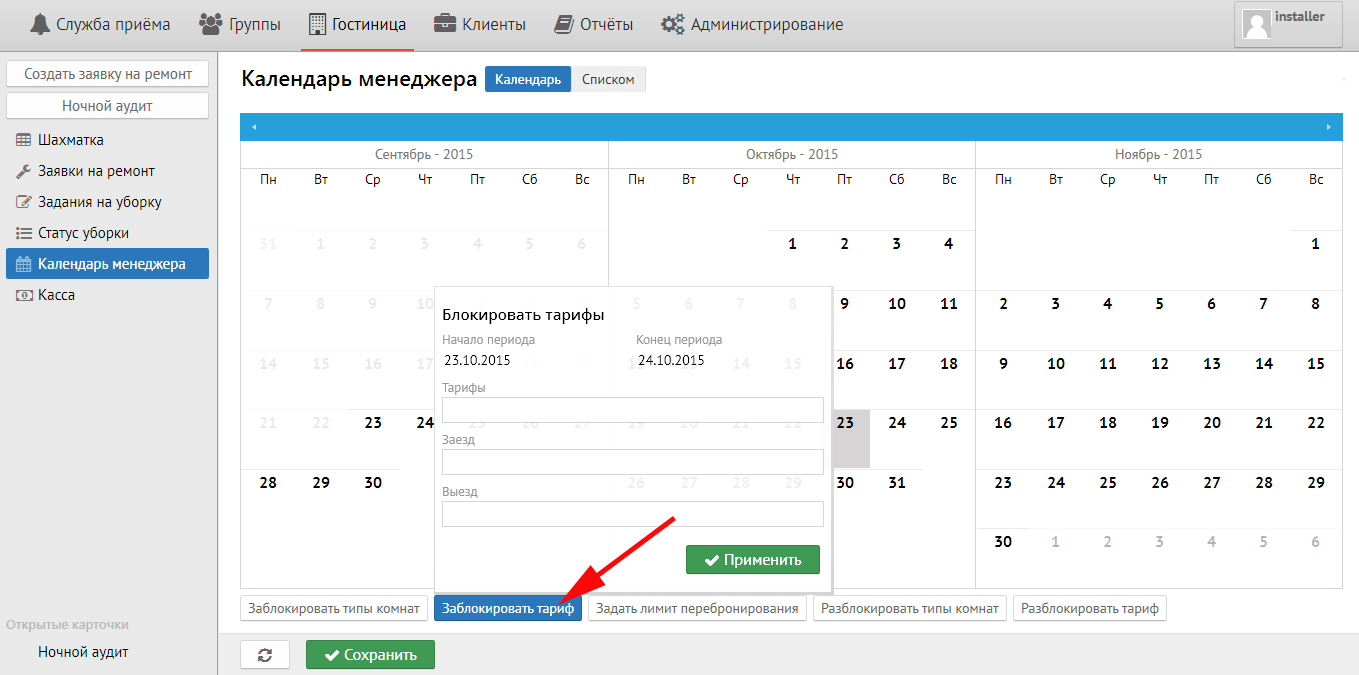1359x675 pixels.
Task: Go to previous months with the left arrow
Action: pos(254,127)
